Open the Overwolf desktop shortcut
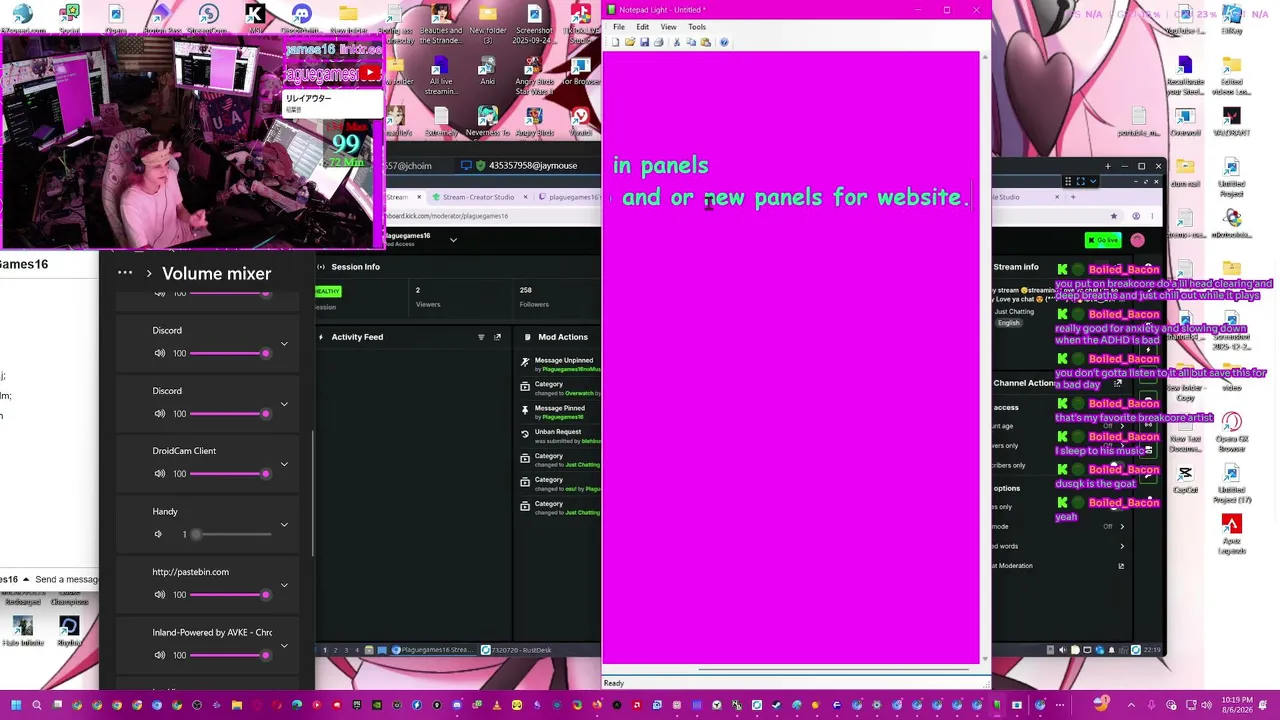This screenshot has width=1280, height=720. click(x=1185, y=123)
